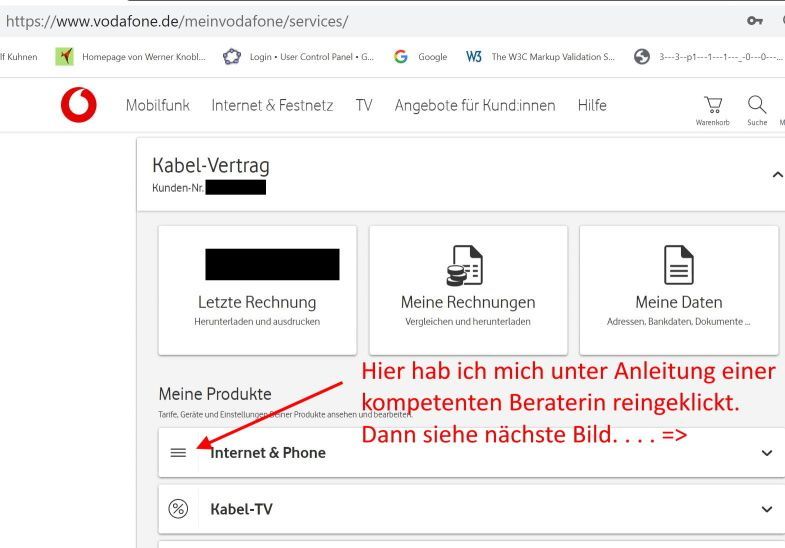This screenshot has width=785, height=548.
Task: Open the W3C Markup Validation bookmark
Action: (540, 57)
